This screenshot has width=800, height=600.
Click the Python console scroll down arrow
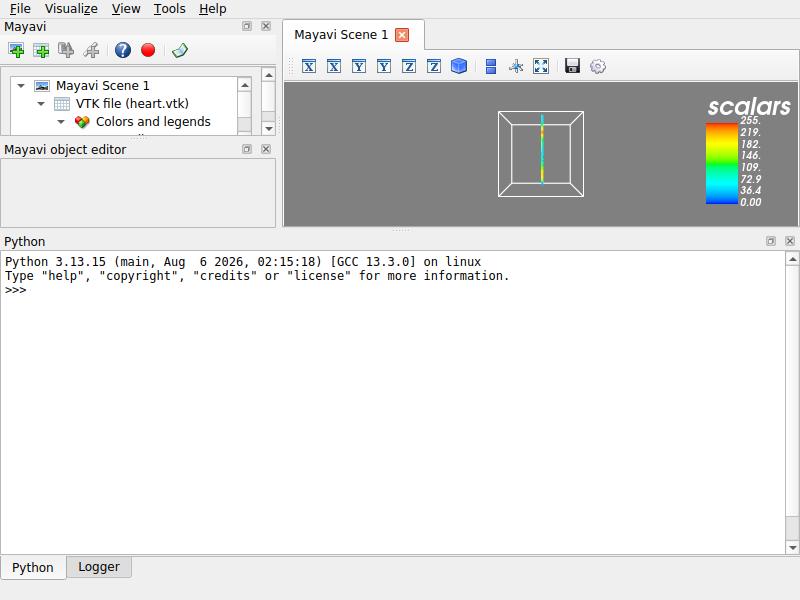(x=792, y=547)
